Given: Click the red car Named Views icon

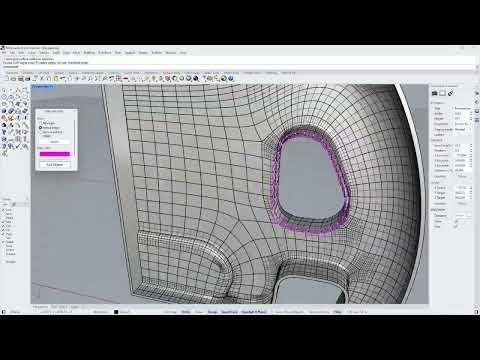Looking at the screenshot, I should (x=125, y=78).
